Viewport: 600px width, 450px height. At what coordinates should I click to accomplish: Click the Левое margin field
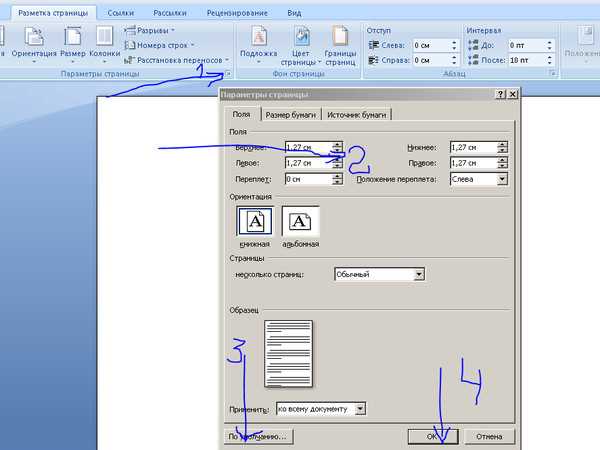click(x=308, y=163)
